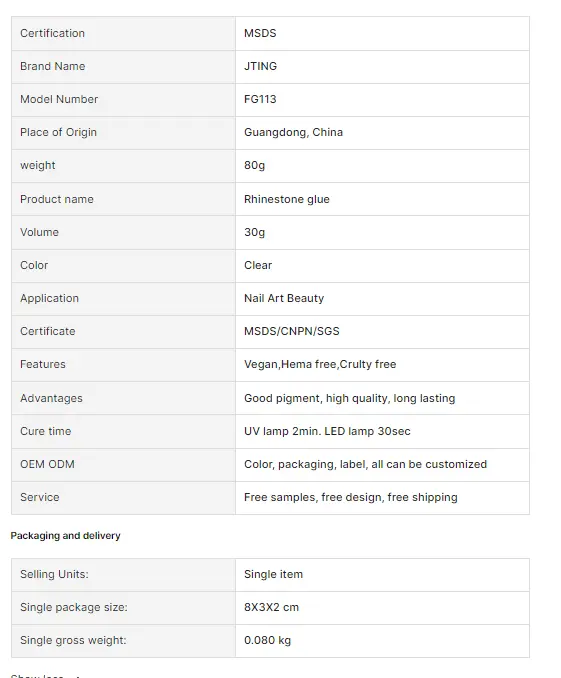The image size is (561, 678).
Task: Click the 'Vegan,Hema free,Crulty free' features text
Action: tap(320, 364)
